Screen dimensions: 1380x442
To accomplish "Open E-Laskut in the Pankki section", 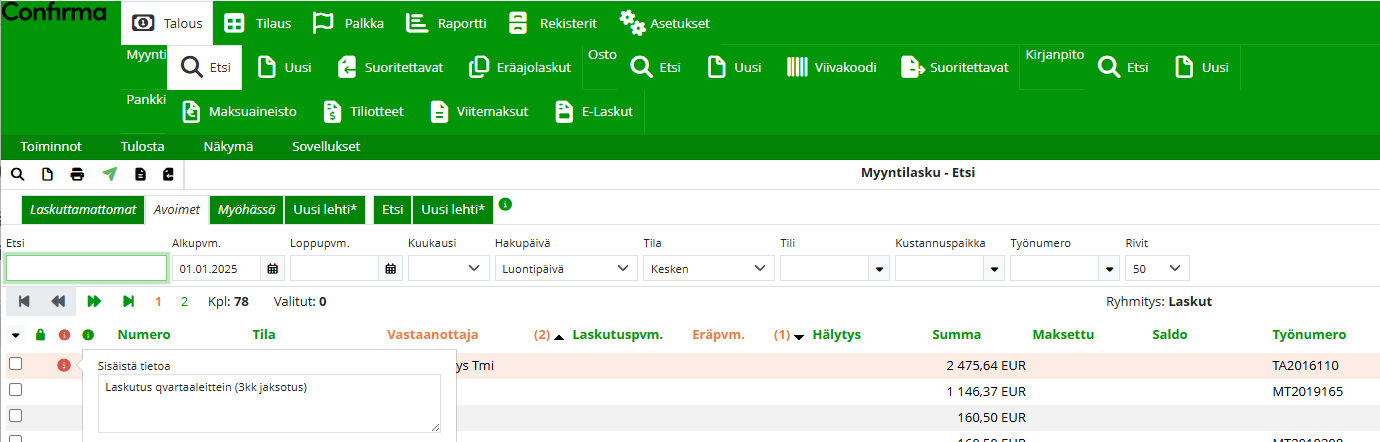I will (595, 112).
